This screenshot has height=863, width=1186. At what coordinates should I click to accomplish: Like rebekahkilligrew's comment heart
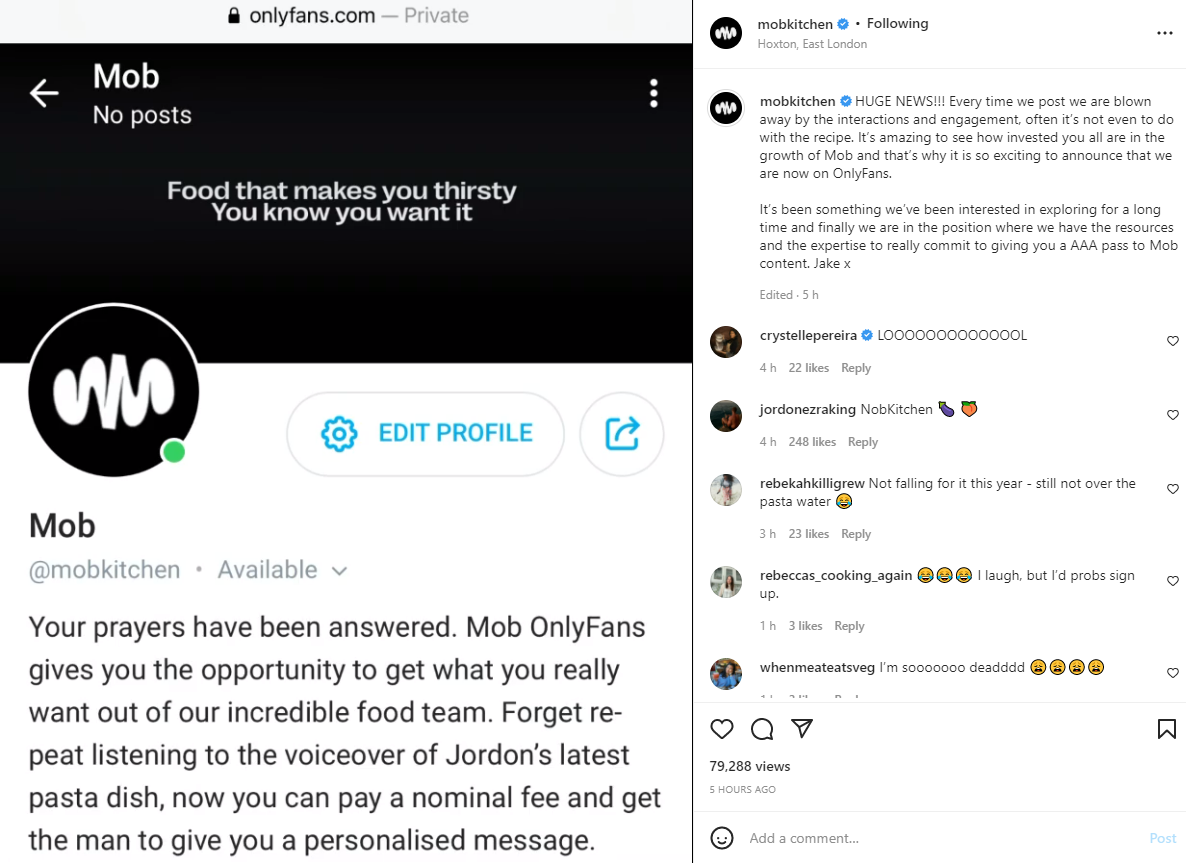point(1172,489)
